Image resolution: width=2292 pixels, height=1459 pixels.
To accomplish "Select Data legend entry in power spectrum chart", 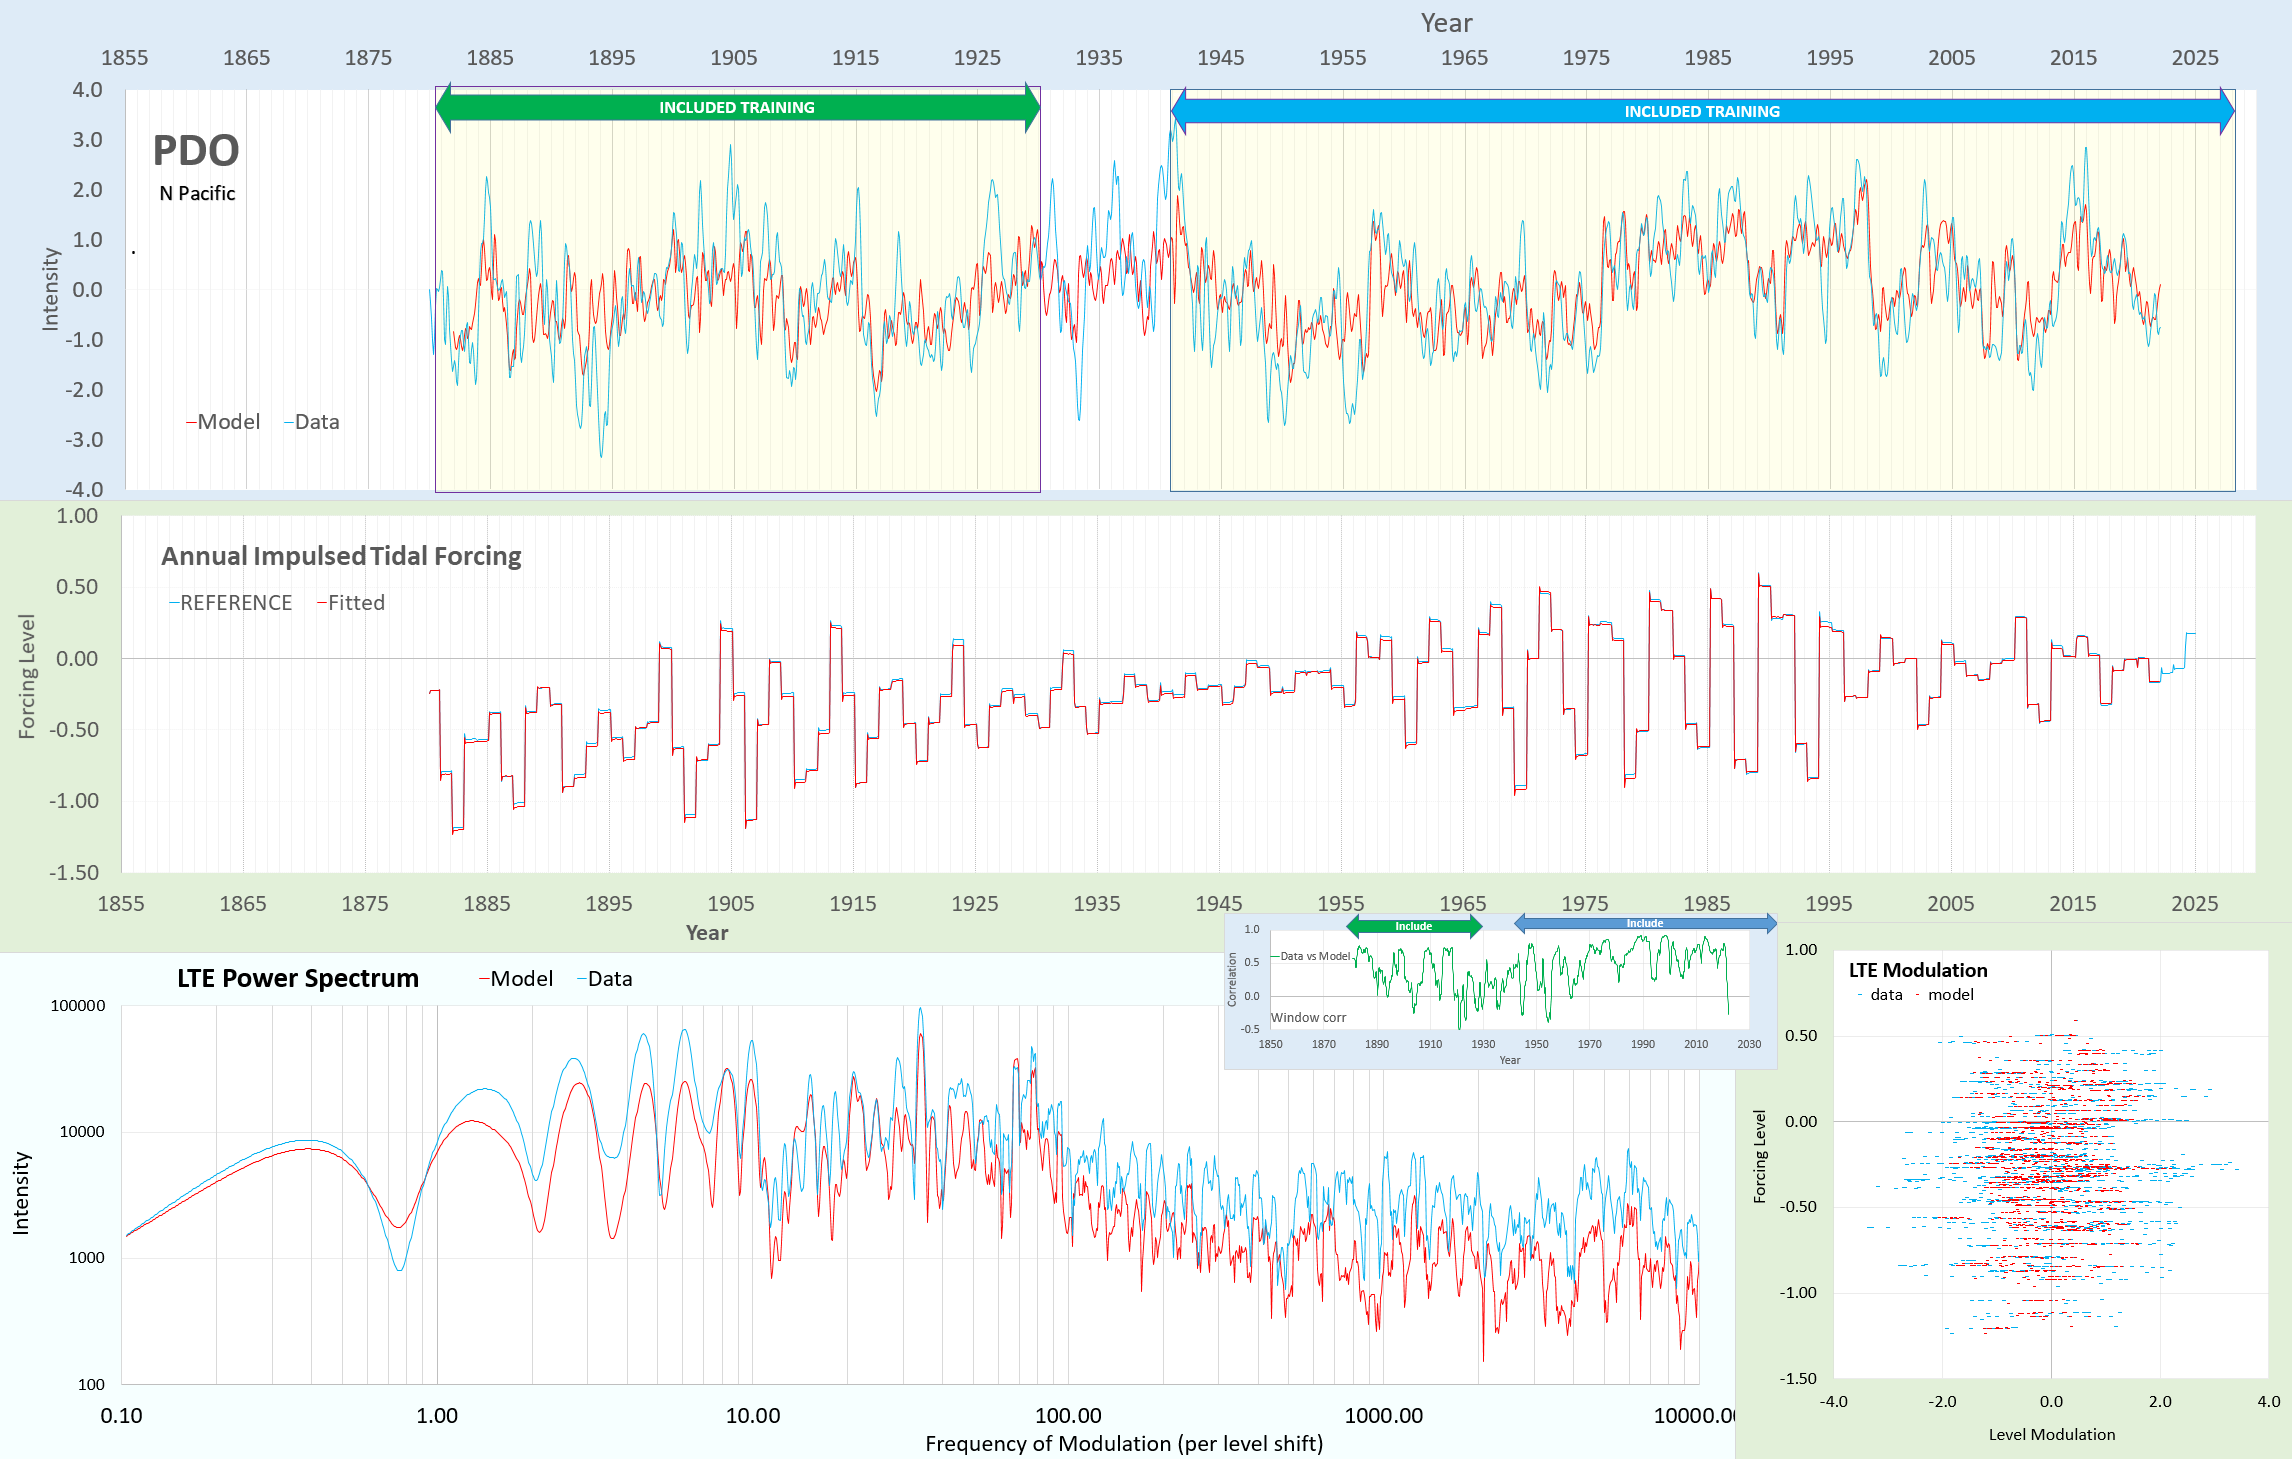I will 608,979.
